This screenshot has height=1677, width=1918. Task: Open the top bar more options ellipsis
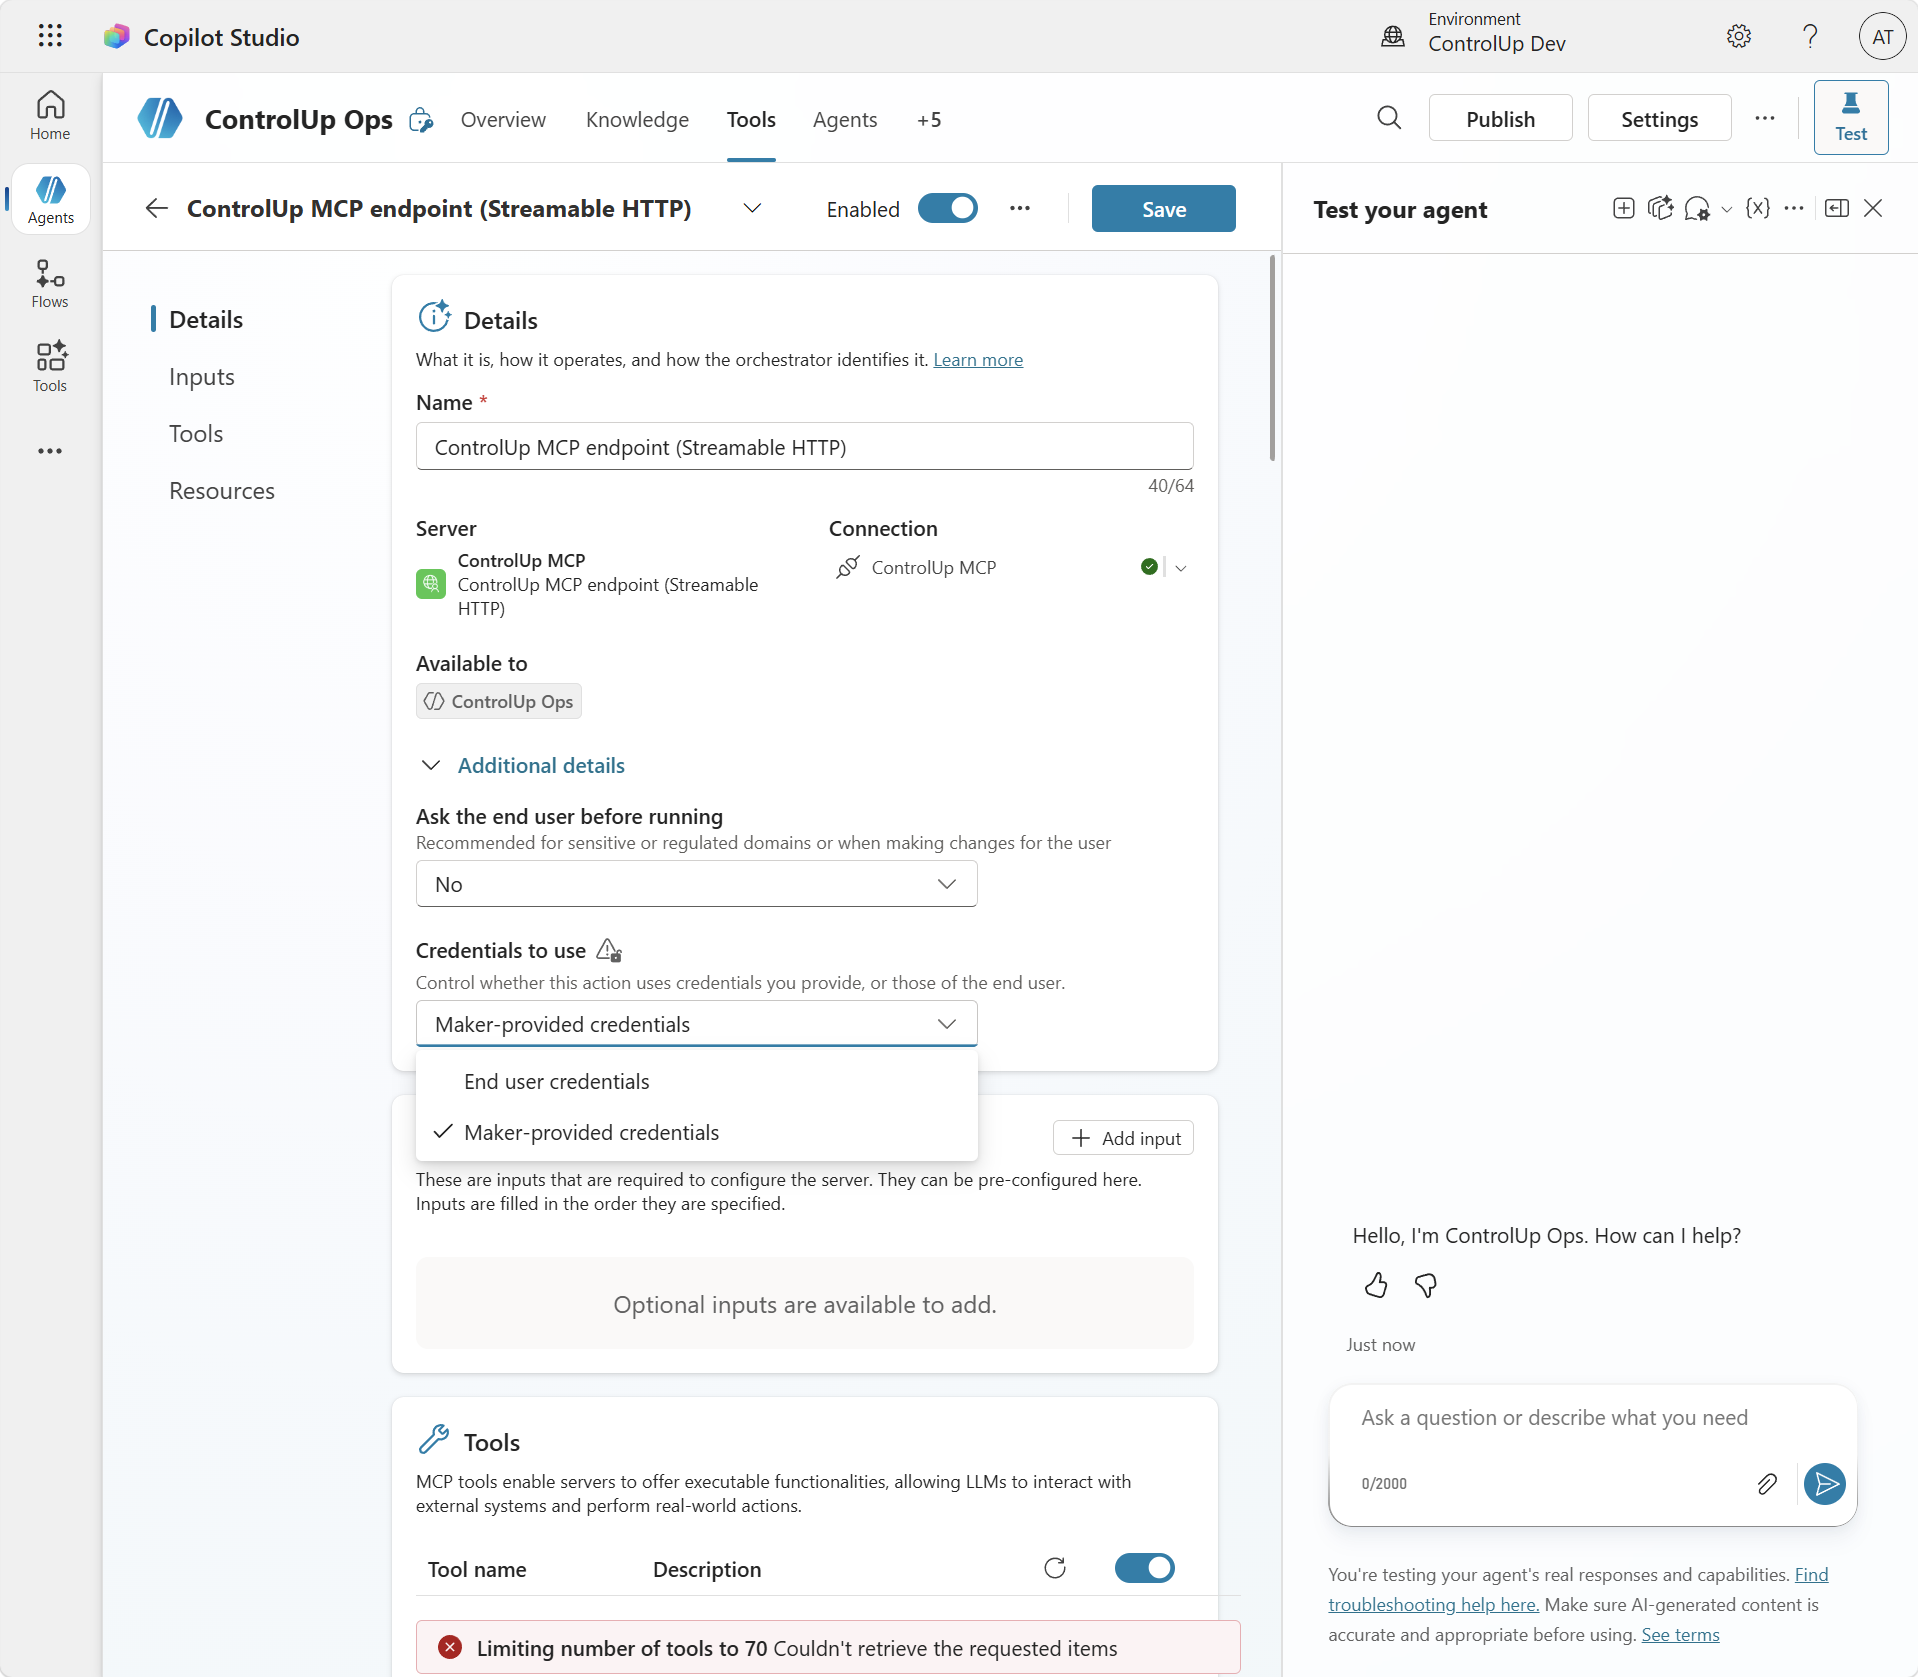[x=1765, y=118]
